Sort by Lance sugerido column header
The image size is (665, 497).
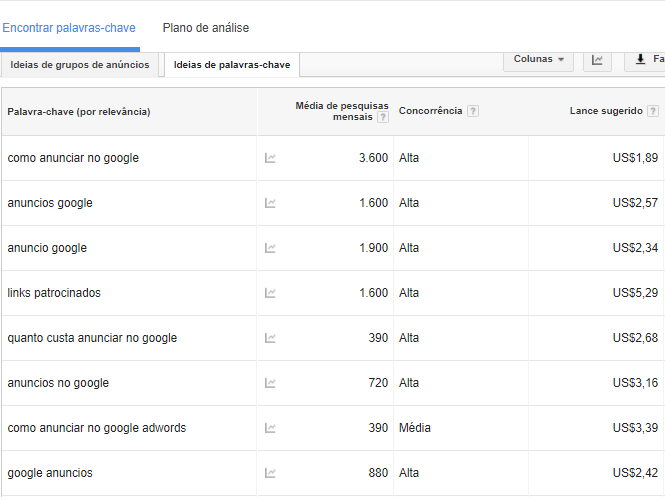point(606,111)
